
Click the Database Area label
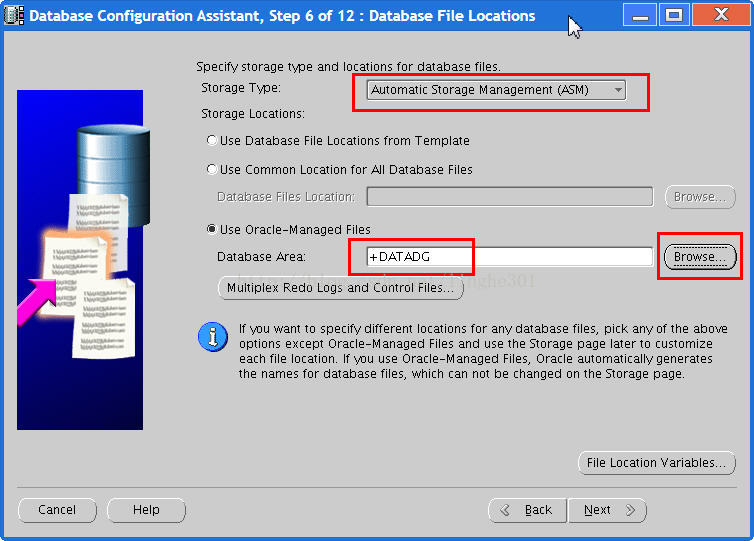tap(261, 257)
